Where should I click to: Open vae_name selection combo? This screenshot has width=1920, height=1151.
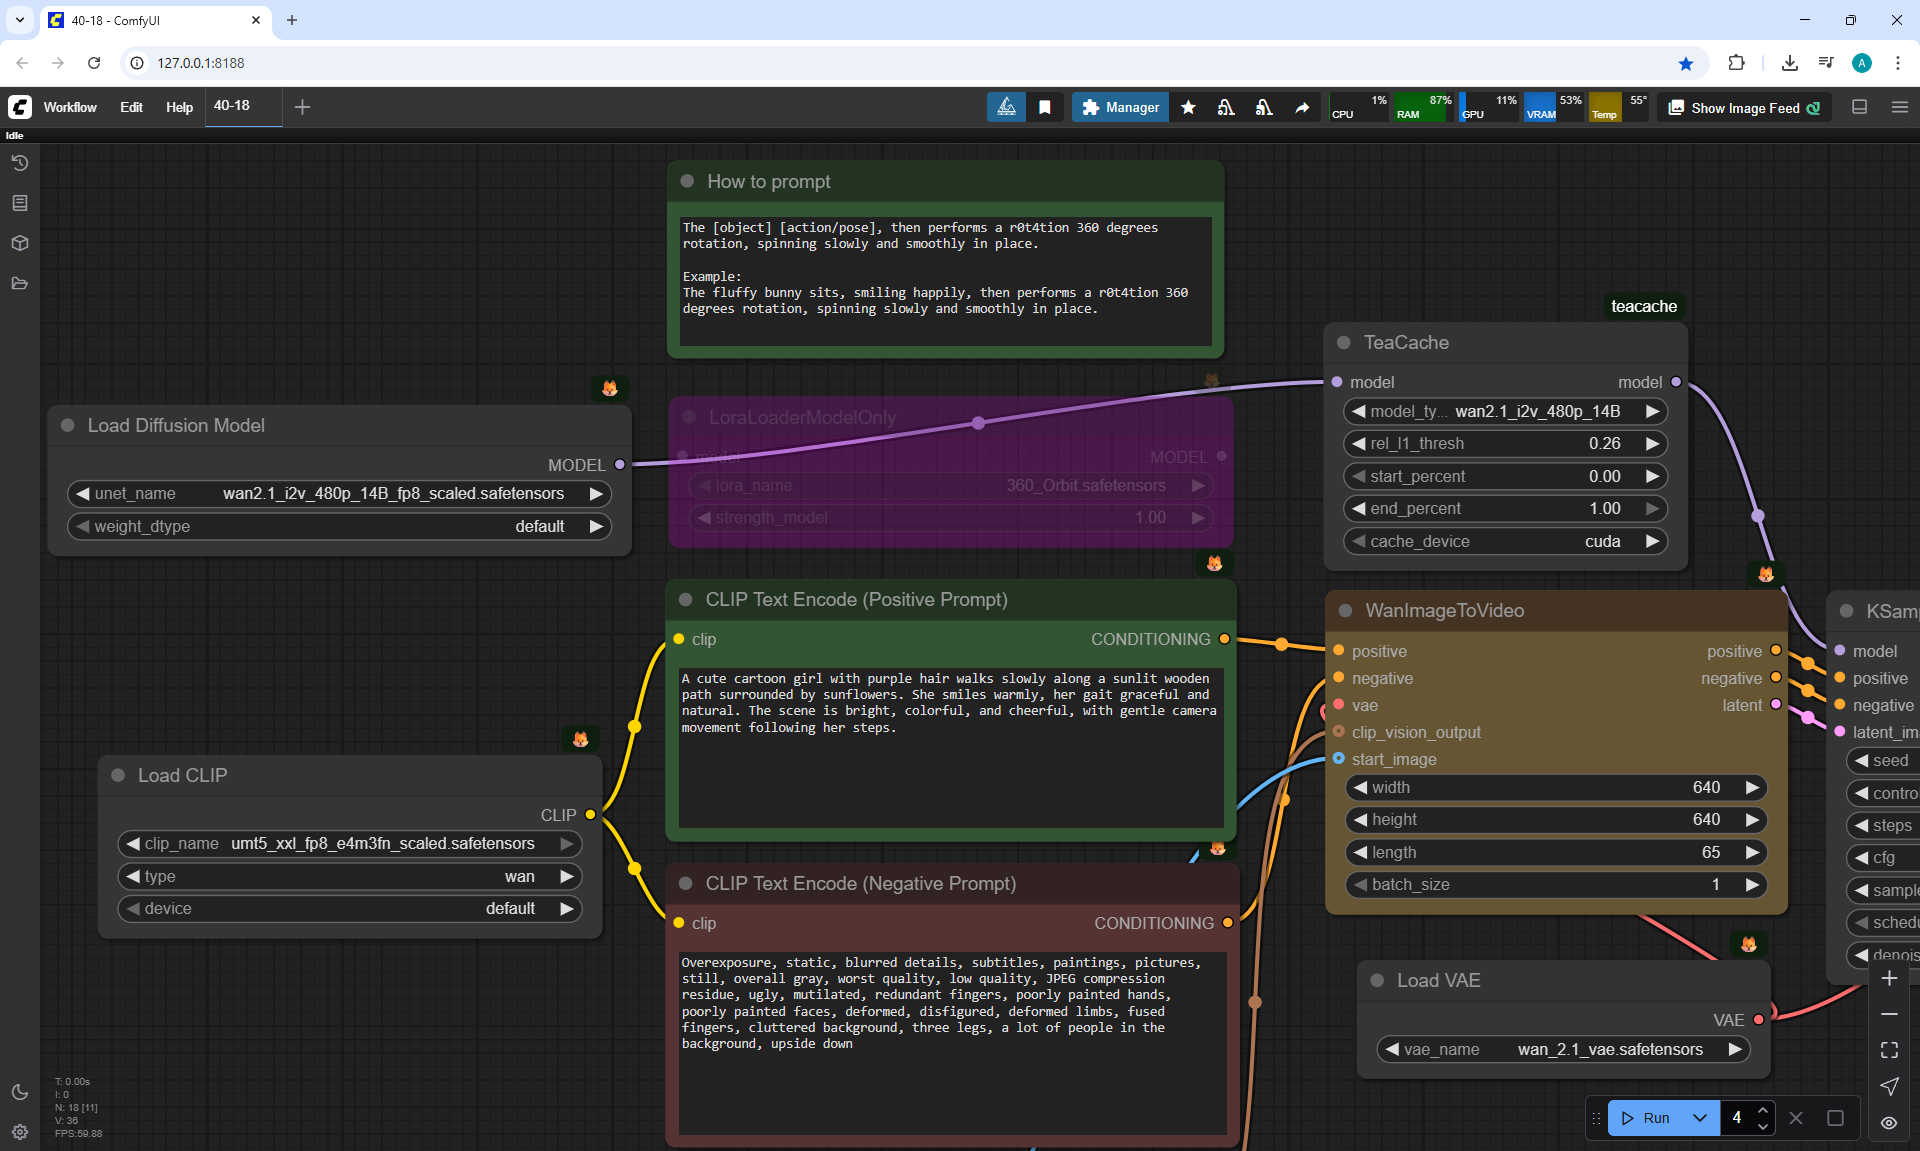pyautogui.click(x=1564, y=1049)
